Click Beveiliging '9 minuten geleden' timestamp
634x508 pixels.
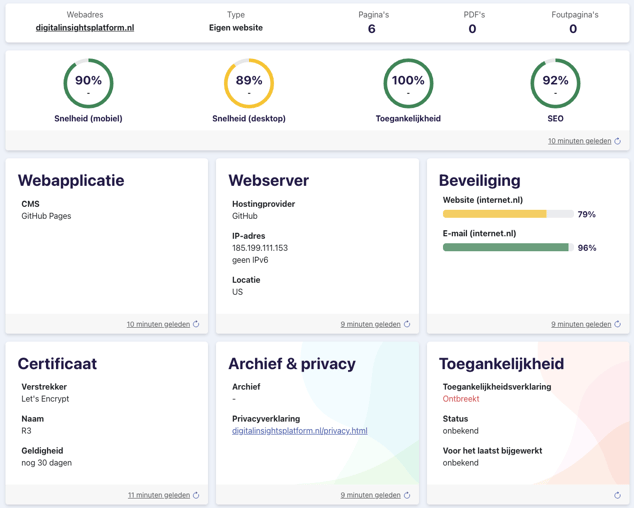(581, 324)
